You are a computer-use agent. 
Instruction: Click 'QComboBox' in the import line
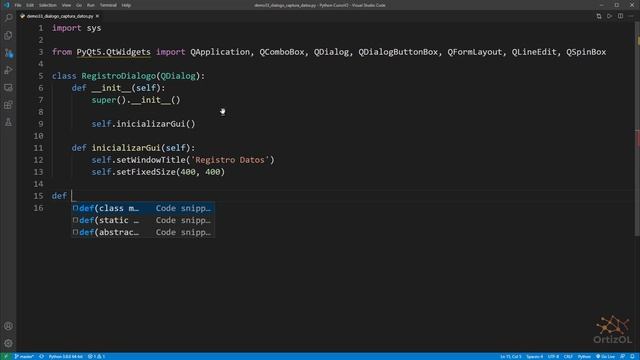[x=282, y=52]
